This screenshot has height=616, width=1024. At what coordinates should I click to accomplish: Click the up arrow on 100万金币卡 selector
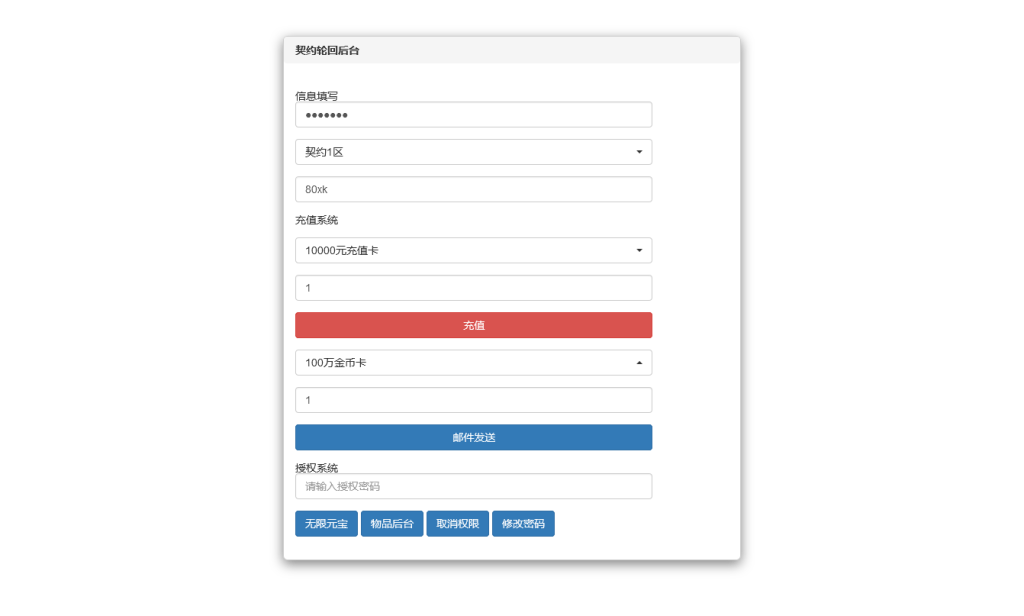coord(641,362)
